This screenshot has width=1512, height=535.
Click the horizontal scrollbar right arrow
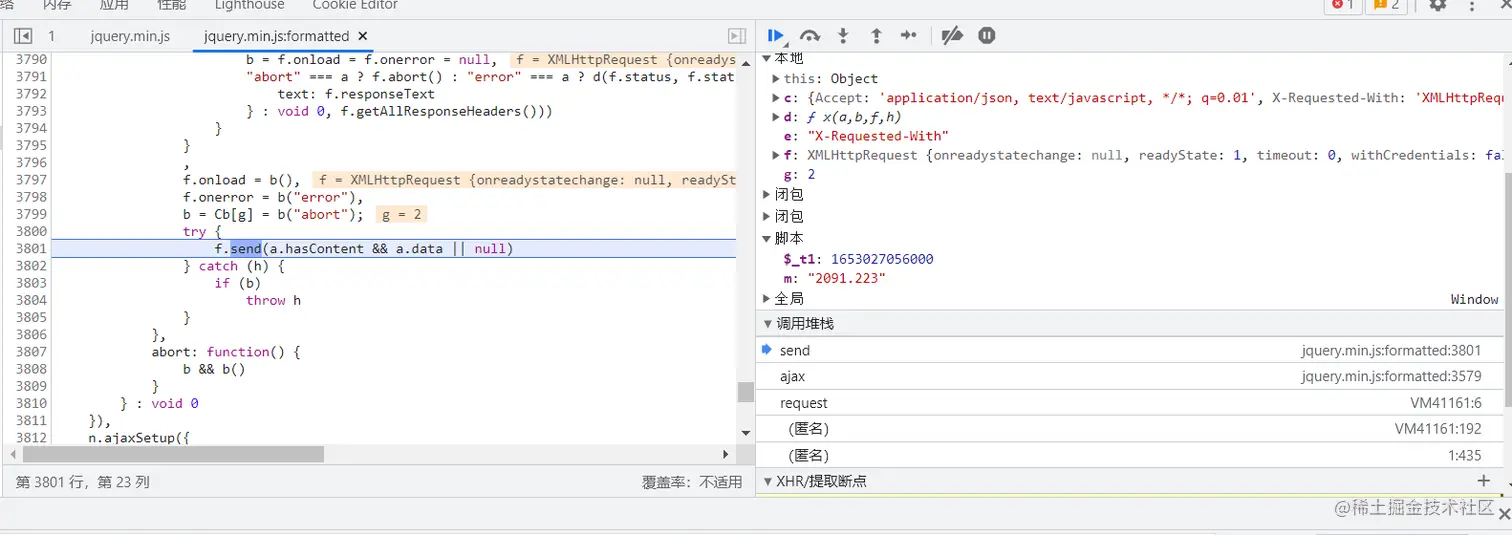pyautogui.click(x=728, y=454)
